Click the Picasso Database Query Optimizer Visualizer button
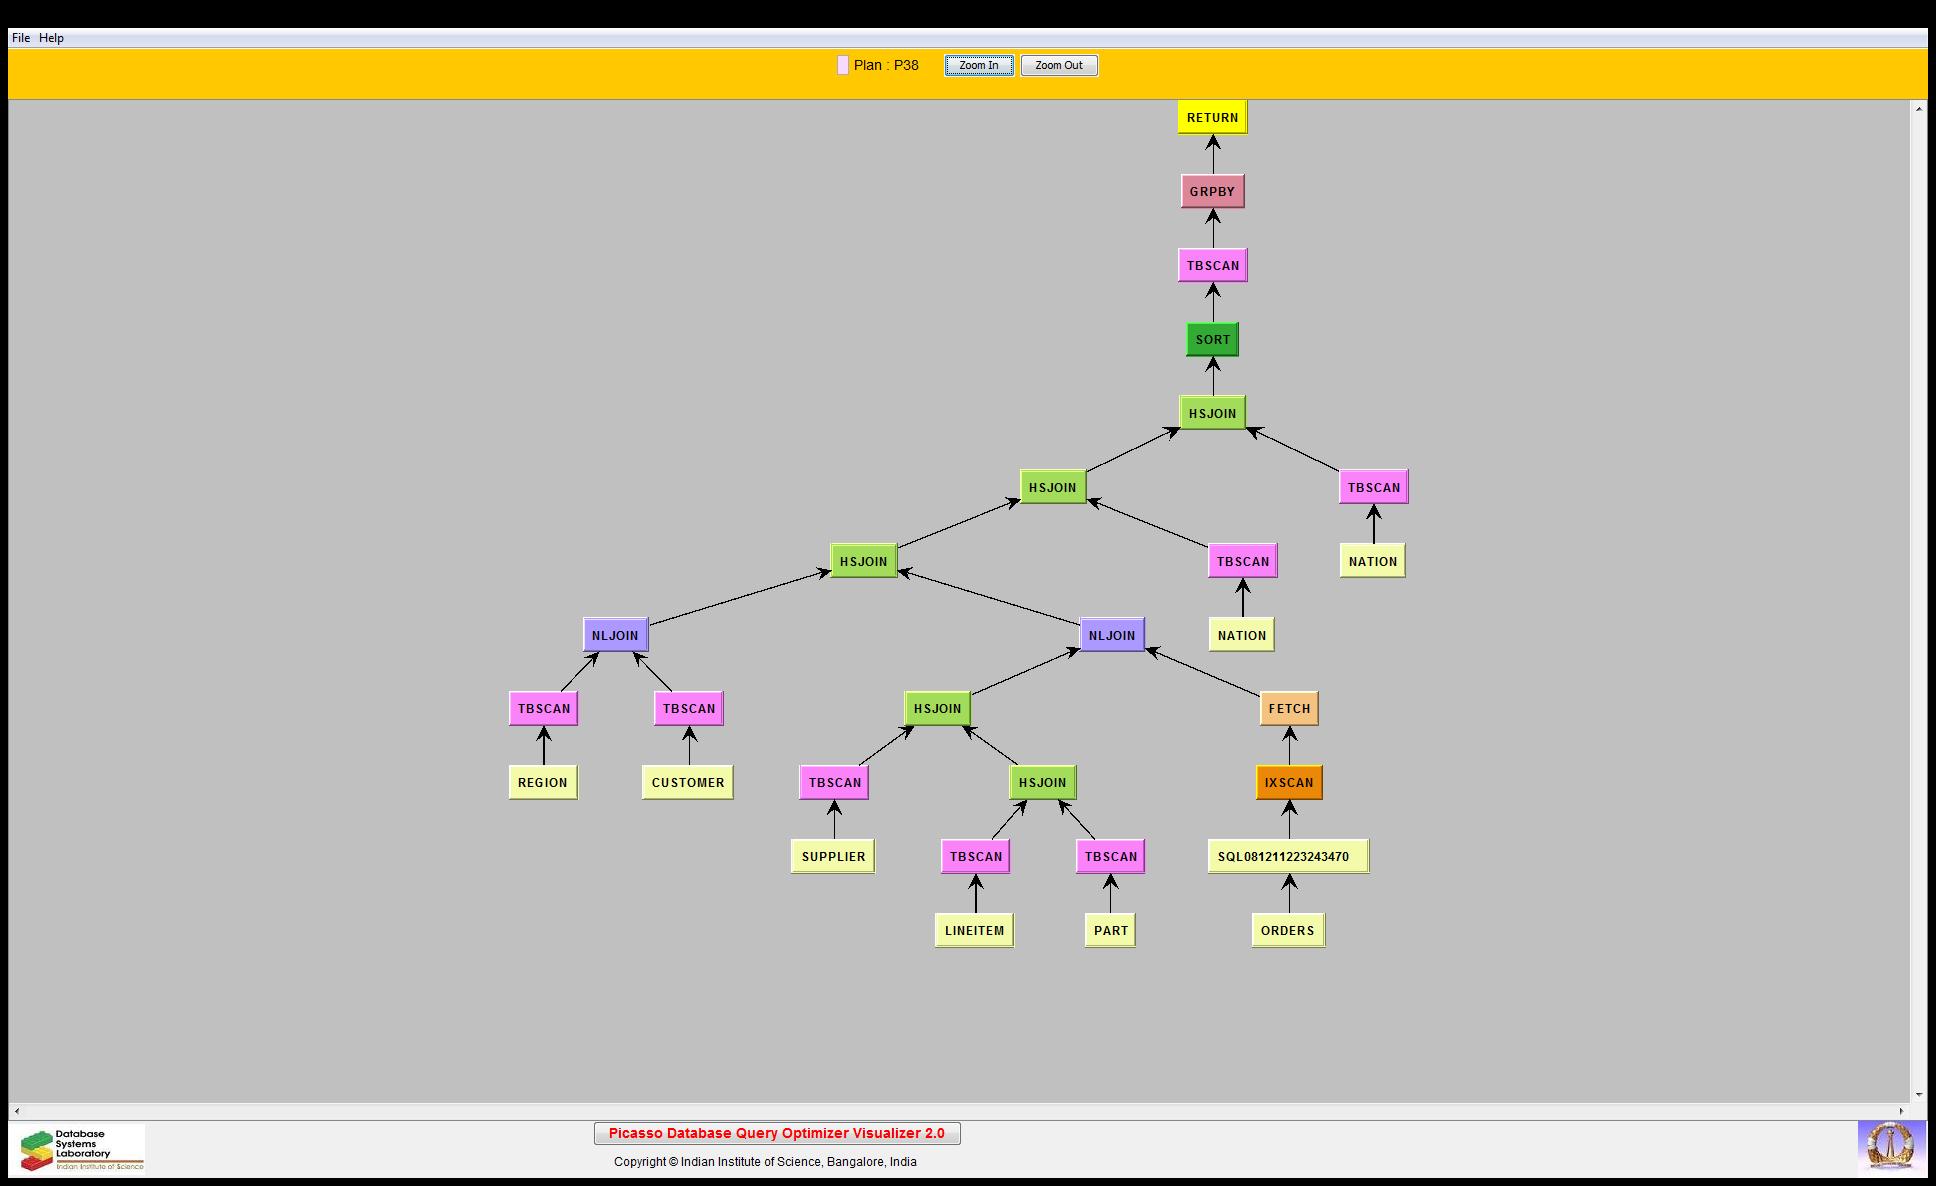The height and width of the screenshot is (1186, 1936). [x=777, y=1133]
